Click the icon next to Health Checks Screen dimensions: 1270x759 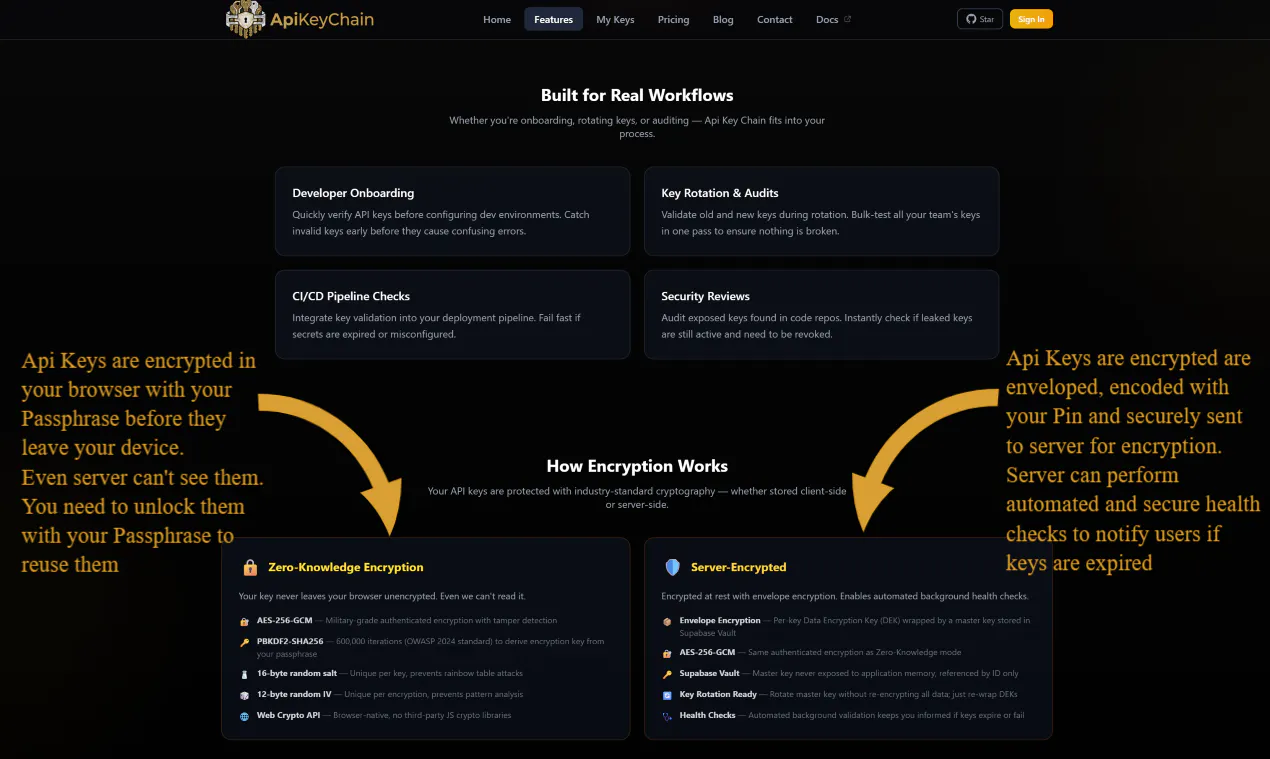click(668, 716)
